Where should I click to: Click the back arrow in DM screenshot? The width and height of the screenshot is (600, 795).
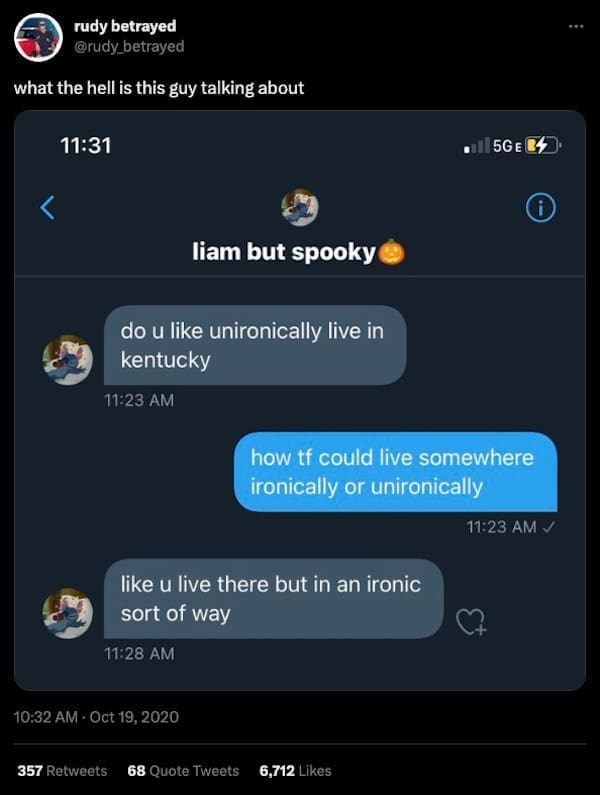coord(46,207)
